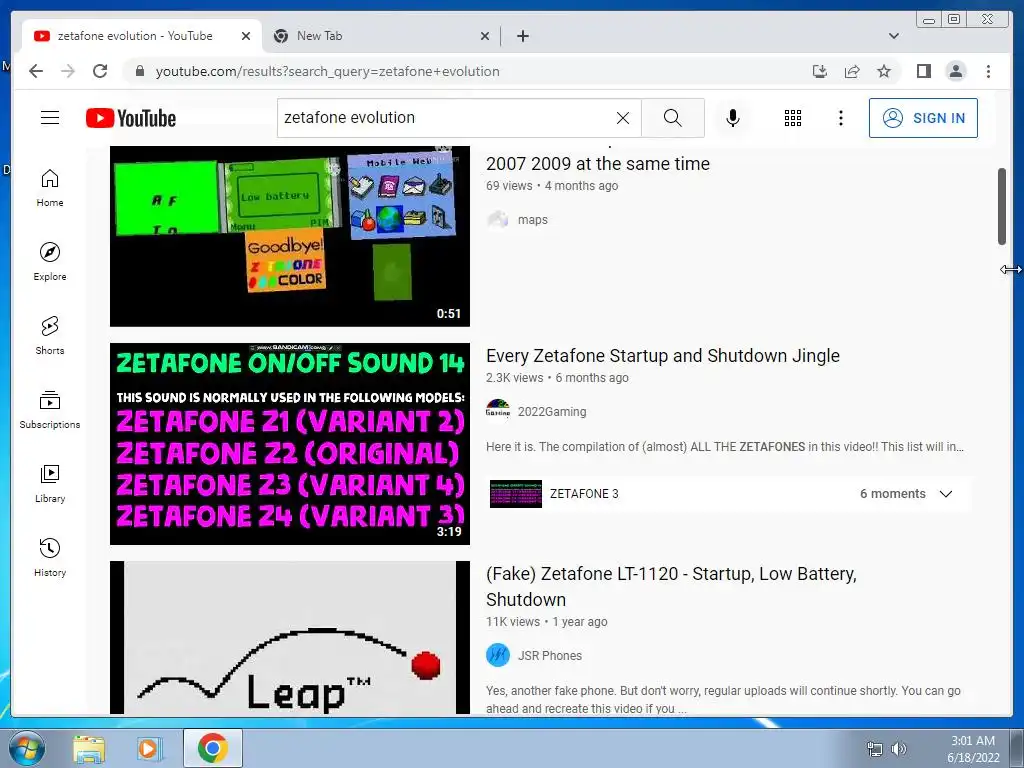Open the JSR Phones channel name
The width and height of the screenshot is (1024, 768).
[549, 656]
